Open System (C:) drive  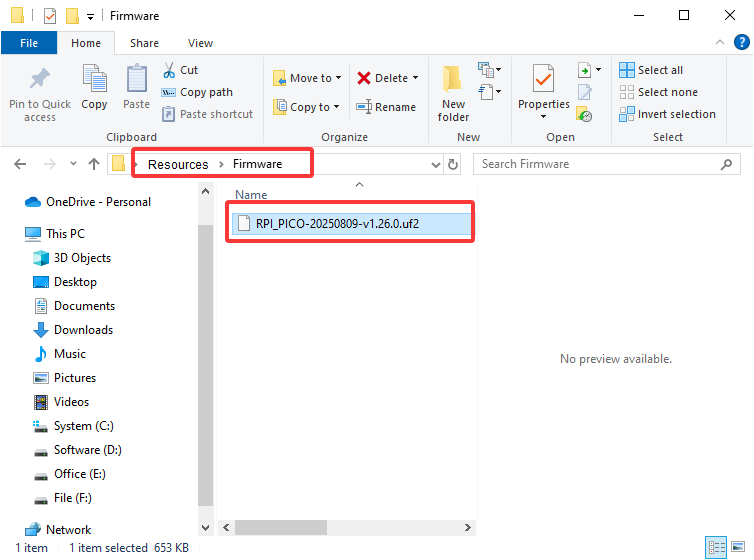[73, 426]
